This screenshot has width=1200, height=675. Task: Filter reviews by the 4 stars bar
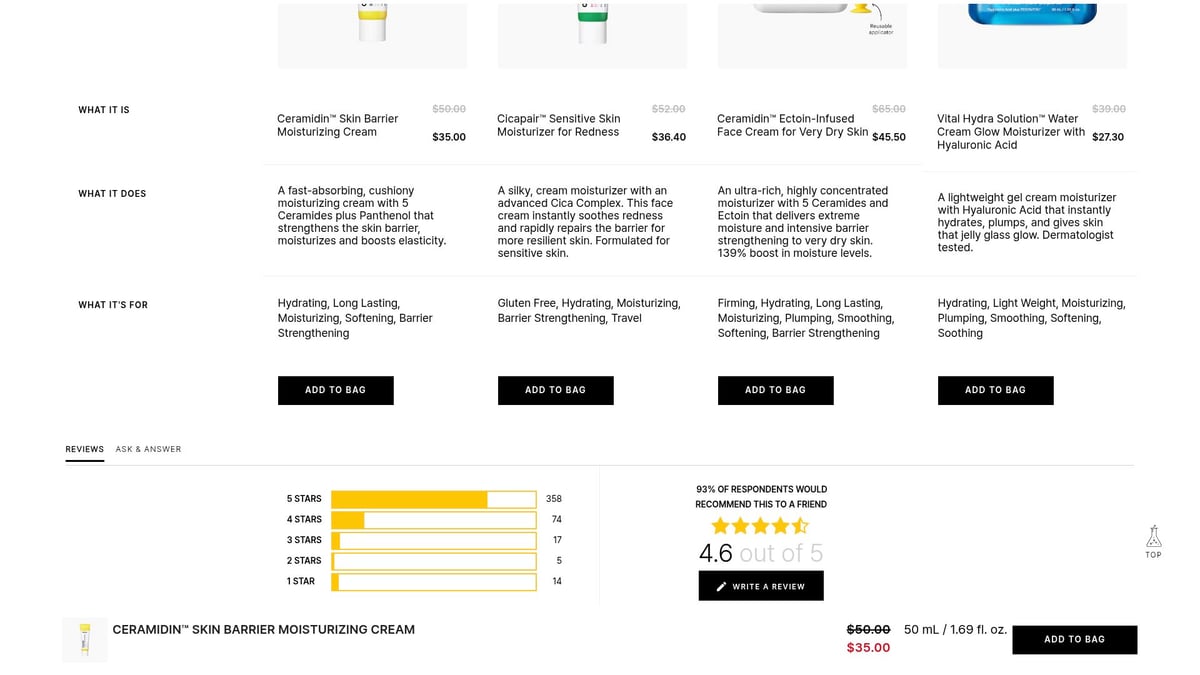tap(433, 520)
